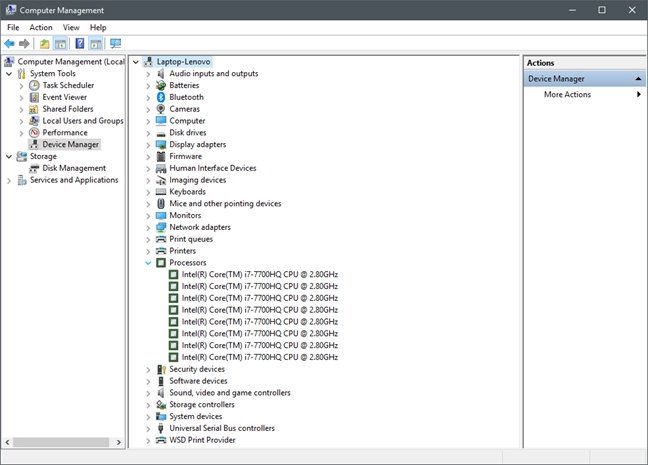Image resolution: width=648 pixels, height=465 pixels.
Task: Click the Keyboards category icon
Action: click(x=161, y=192)
